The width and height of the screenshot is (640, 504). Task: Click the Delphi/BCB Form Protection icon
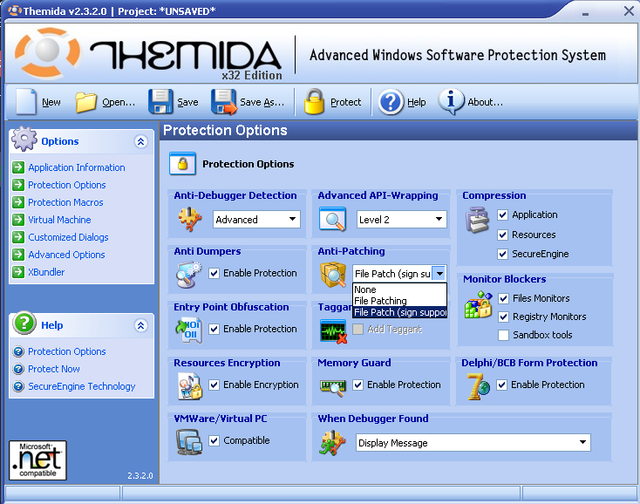[478, 386]
